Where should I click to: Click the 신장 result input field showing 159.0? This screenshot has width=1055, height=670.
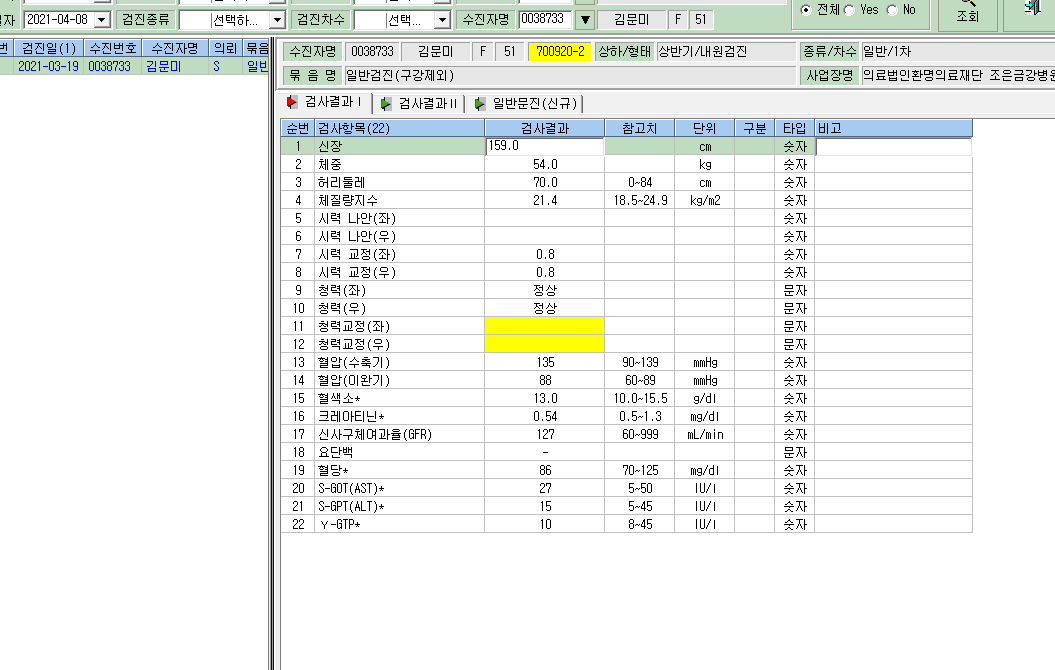(x=544, y=146)
